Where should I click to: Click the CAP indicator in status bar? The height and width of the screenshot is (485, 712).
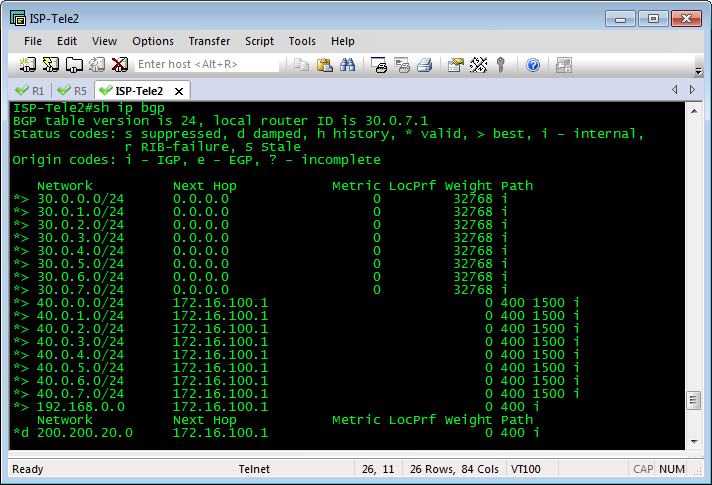(643, 469)
